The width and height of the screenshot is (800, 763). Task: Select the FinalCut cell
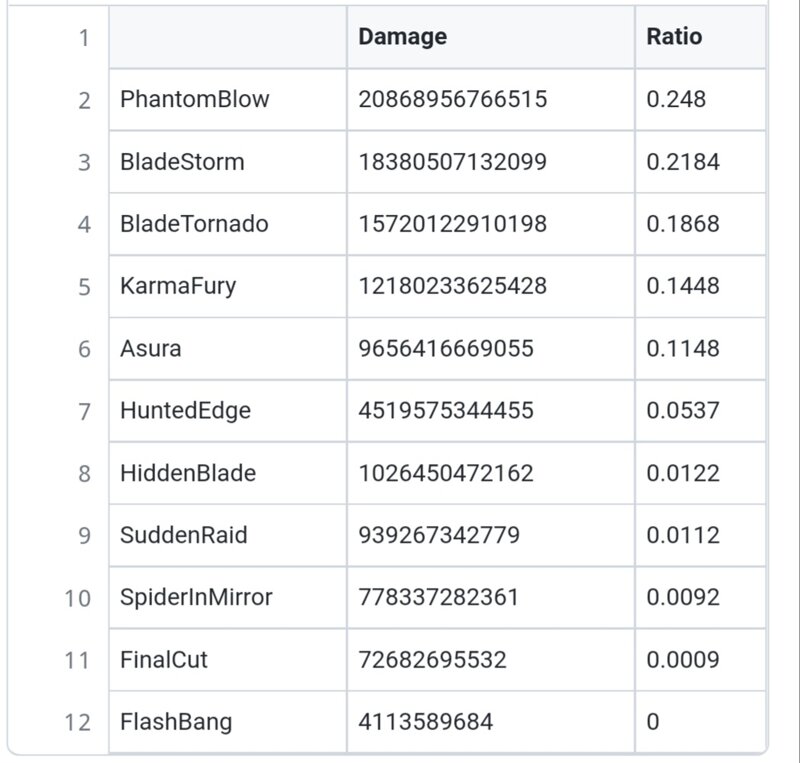tap(228, 660)
